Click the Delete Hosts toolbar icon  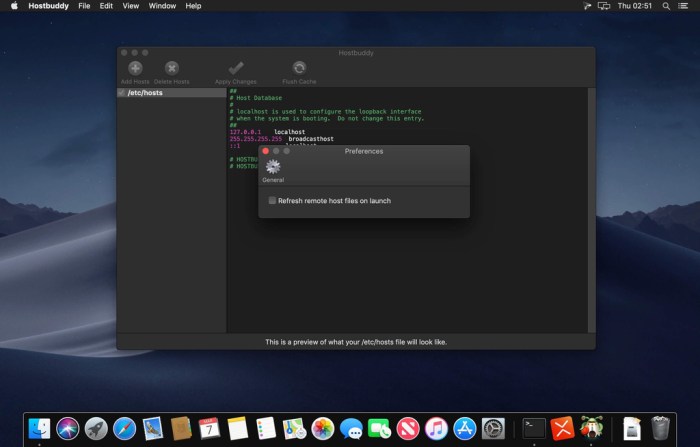pos(172,68)
